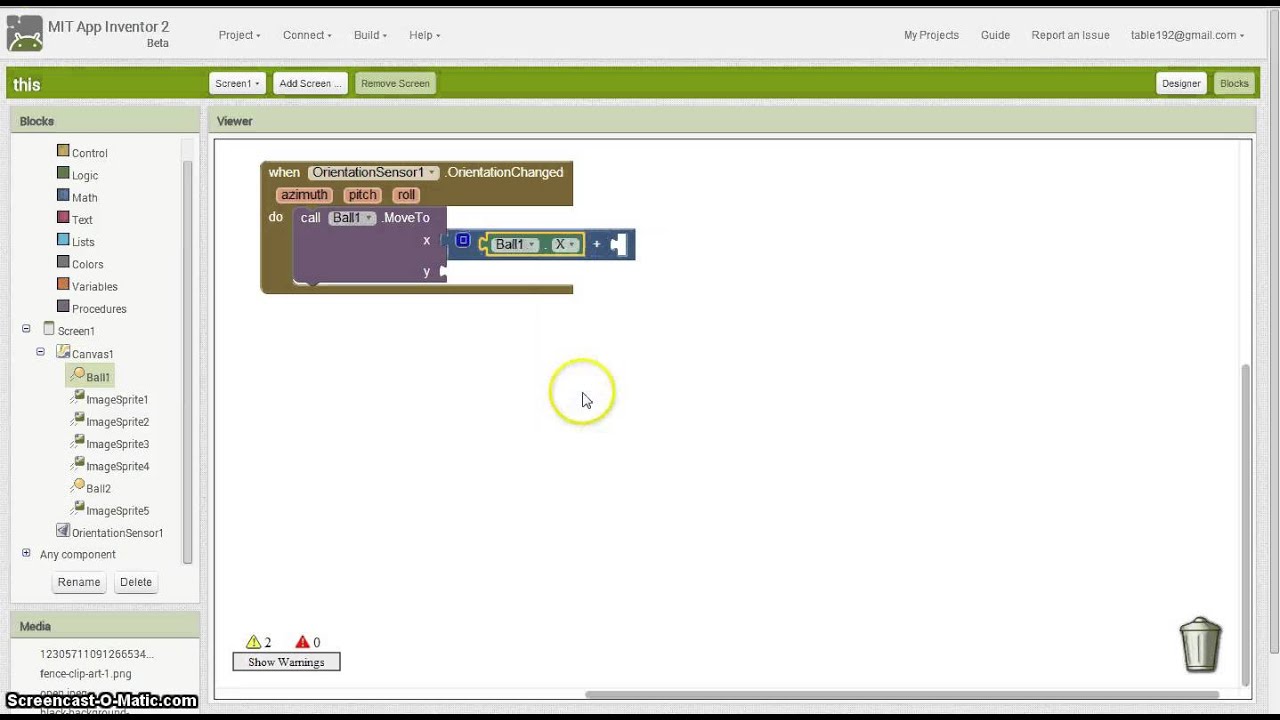Open the Ball1 dropdown in getter block
The image size is (1280, 720).
(x=515, y=244)
